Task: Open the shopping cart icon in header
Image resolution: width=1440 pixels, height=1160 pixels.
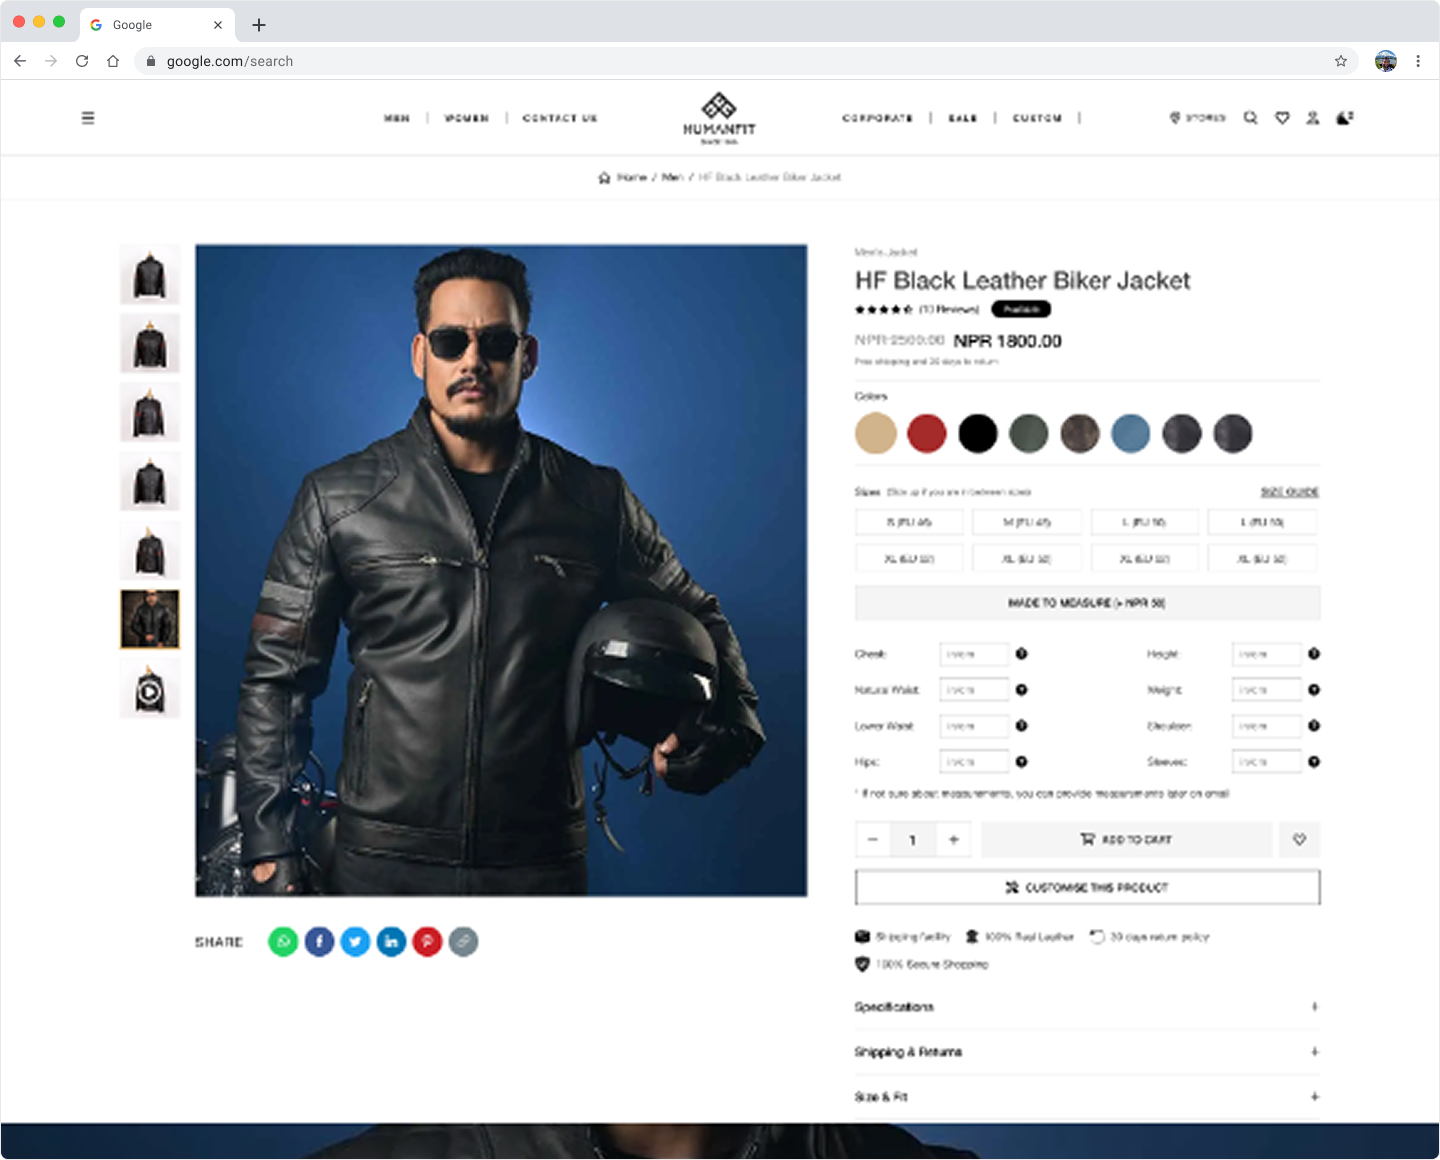Action: (1345, 118)
